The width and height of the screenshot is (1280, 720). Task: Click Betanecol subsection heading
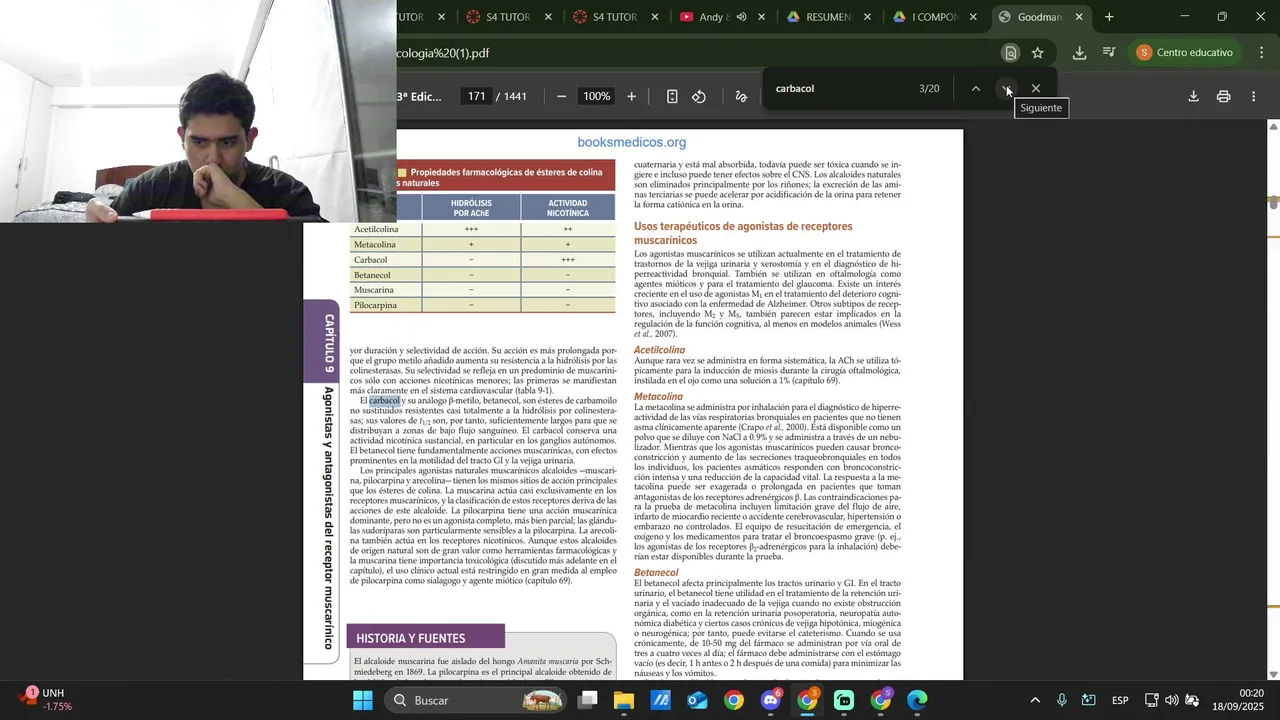click(656, 573)
